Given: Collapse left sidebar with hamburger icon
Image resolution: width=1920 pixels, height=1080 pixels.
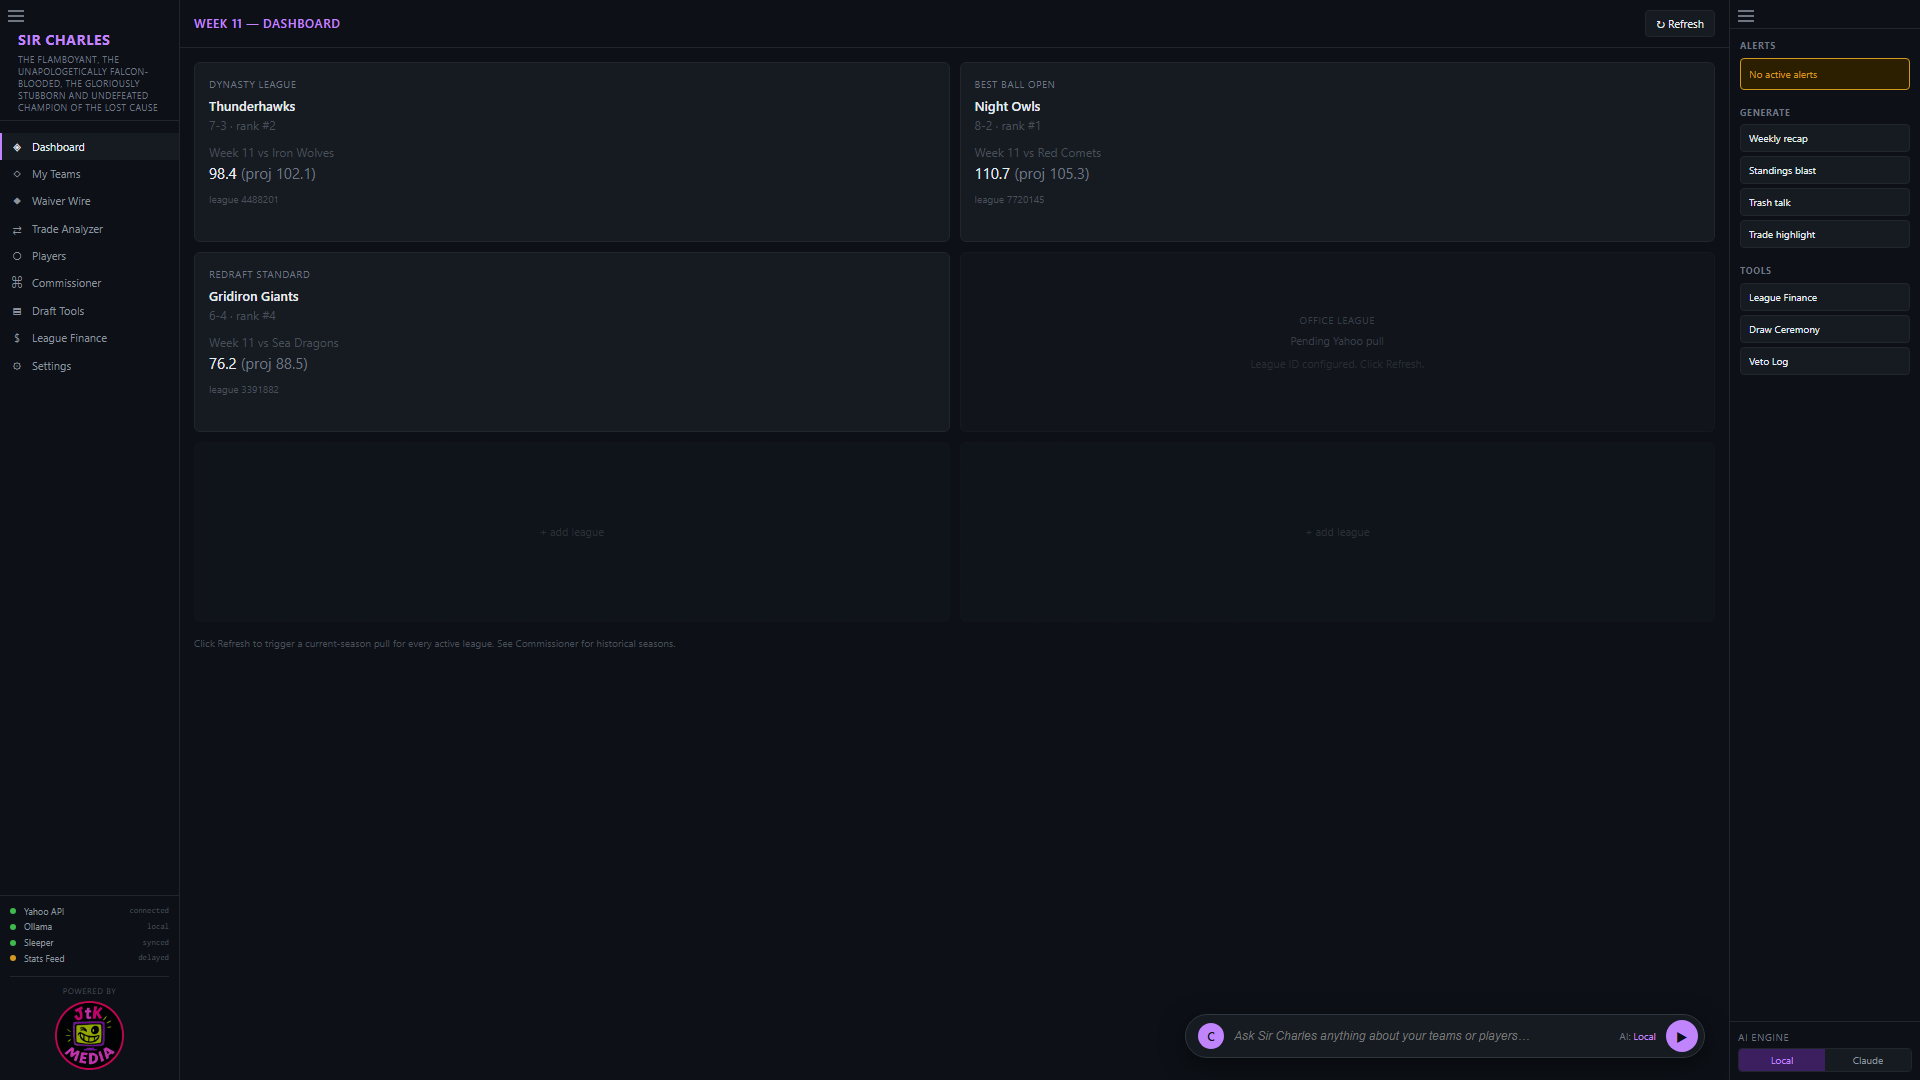Looking at the screenshot, I should click(x=16, y=16).
